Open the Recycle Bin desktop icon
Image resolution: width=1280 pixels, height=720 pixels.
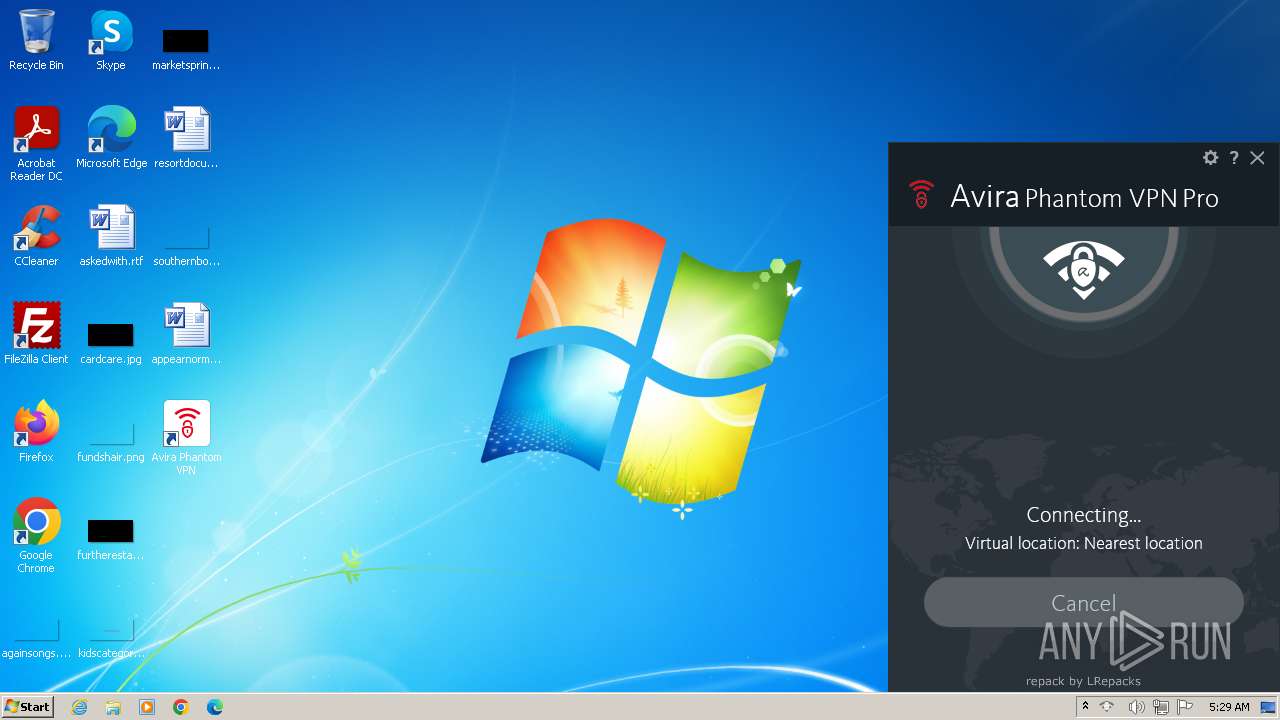(x=36, y=40)
